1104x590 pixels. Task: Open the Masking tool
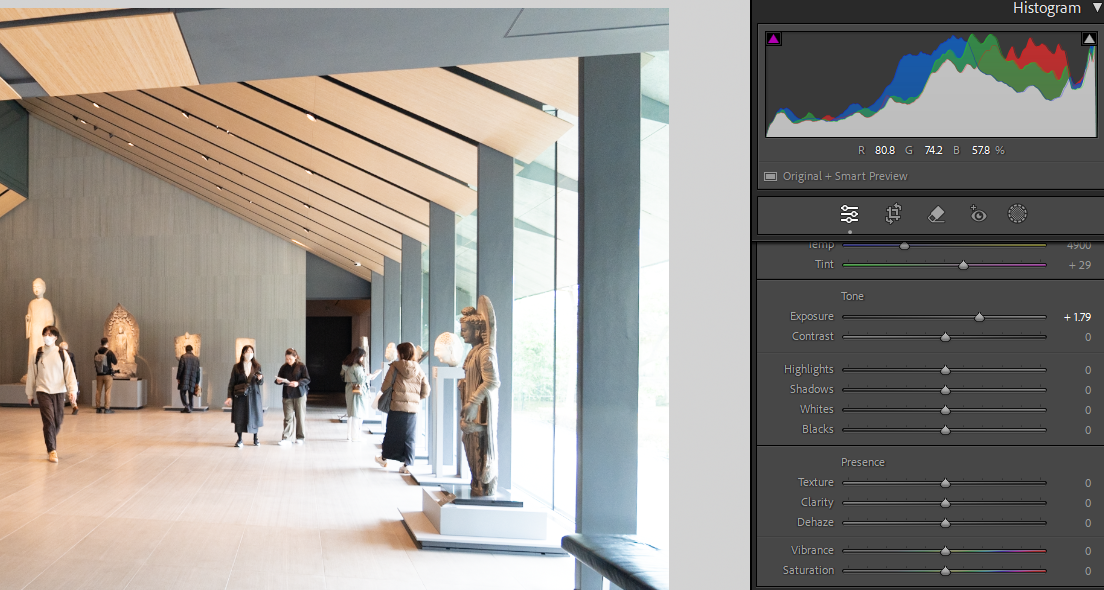click(1017, 214)
